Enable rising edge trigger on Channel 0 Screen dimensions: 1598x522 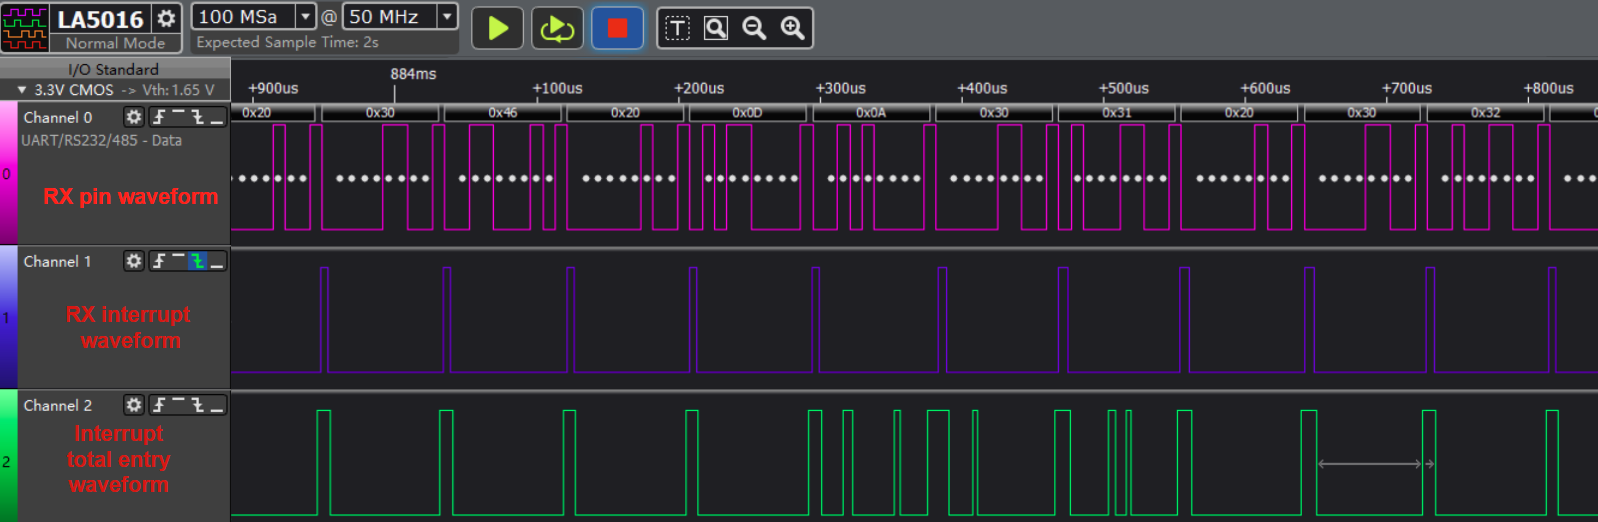point(159,117)
